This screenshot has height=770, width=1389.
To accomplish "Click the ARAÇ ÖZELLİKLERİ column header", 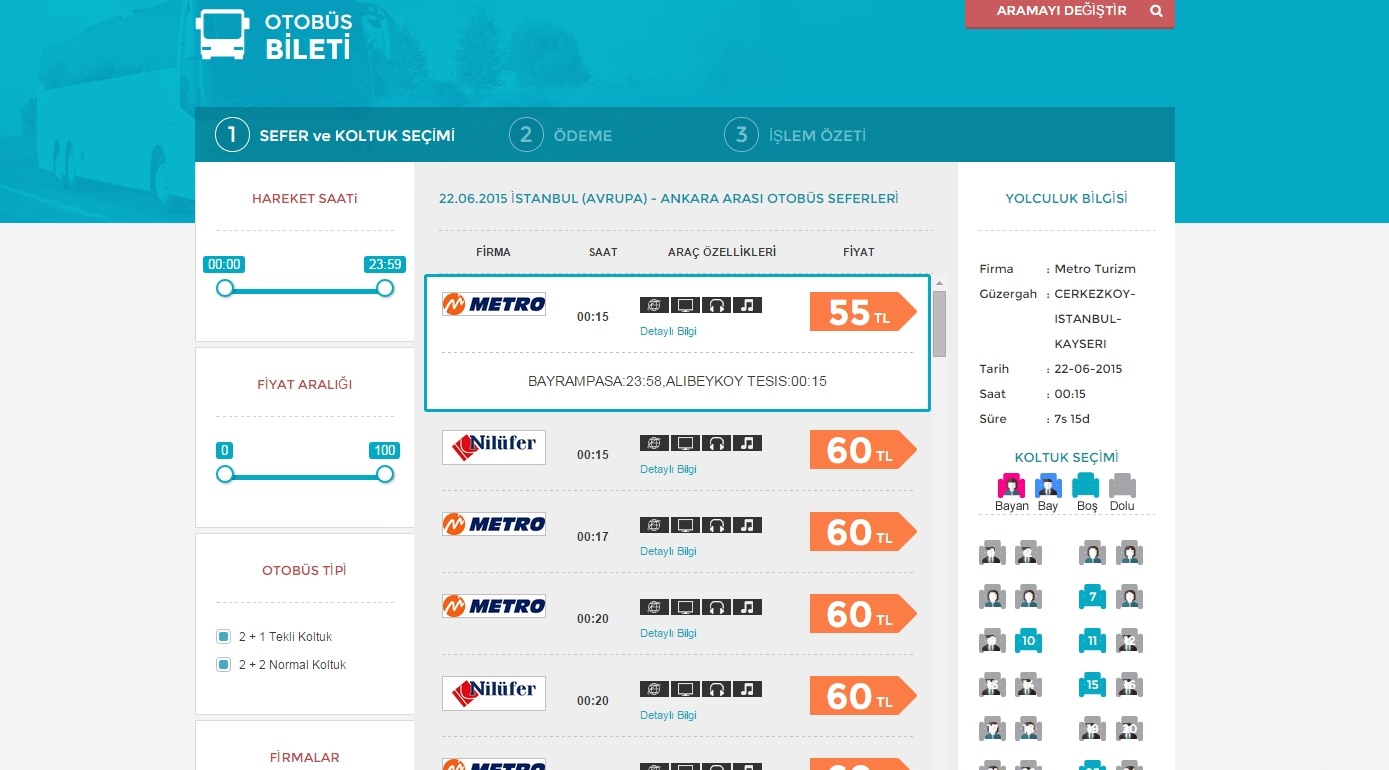I will pos(722,252).
